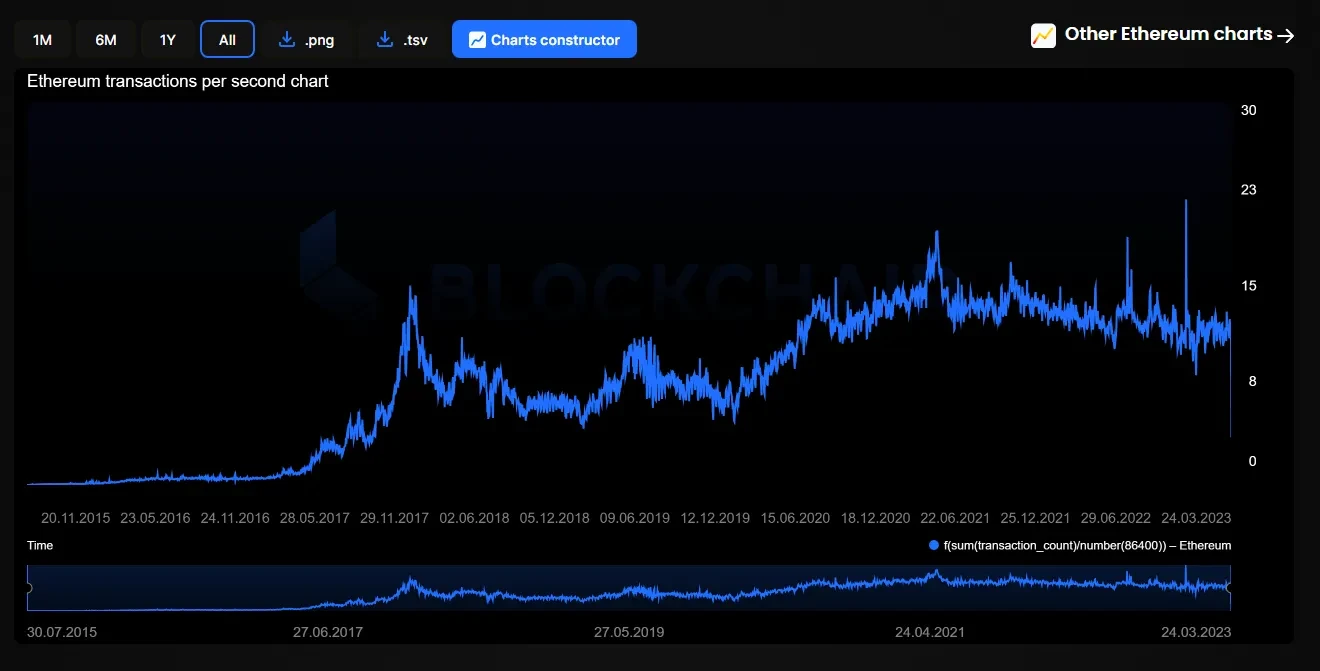Screen dimensions: 1320x671
Task: Select the All time range
Action: (227, 40)
